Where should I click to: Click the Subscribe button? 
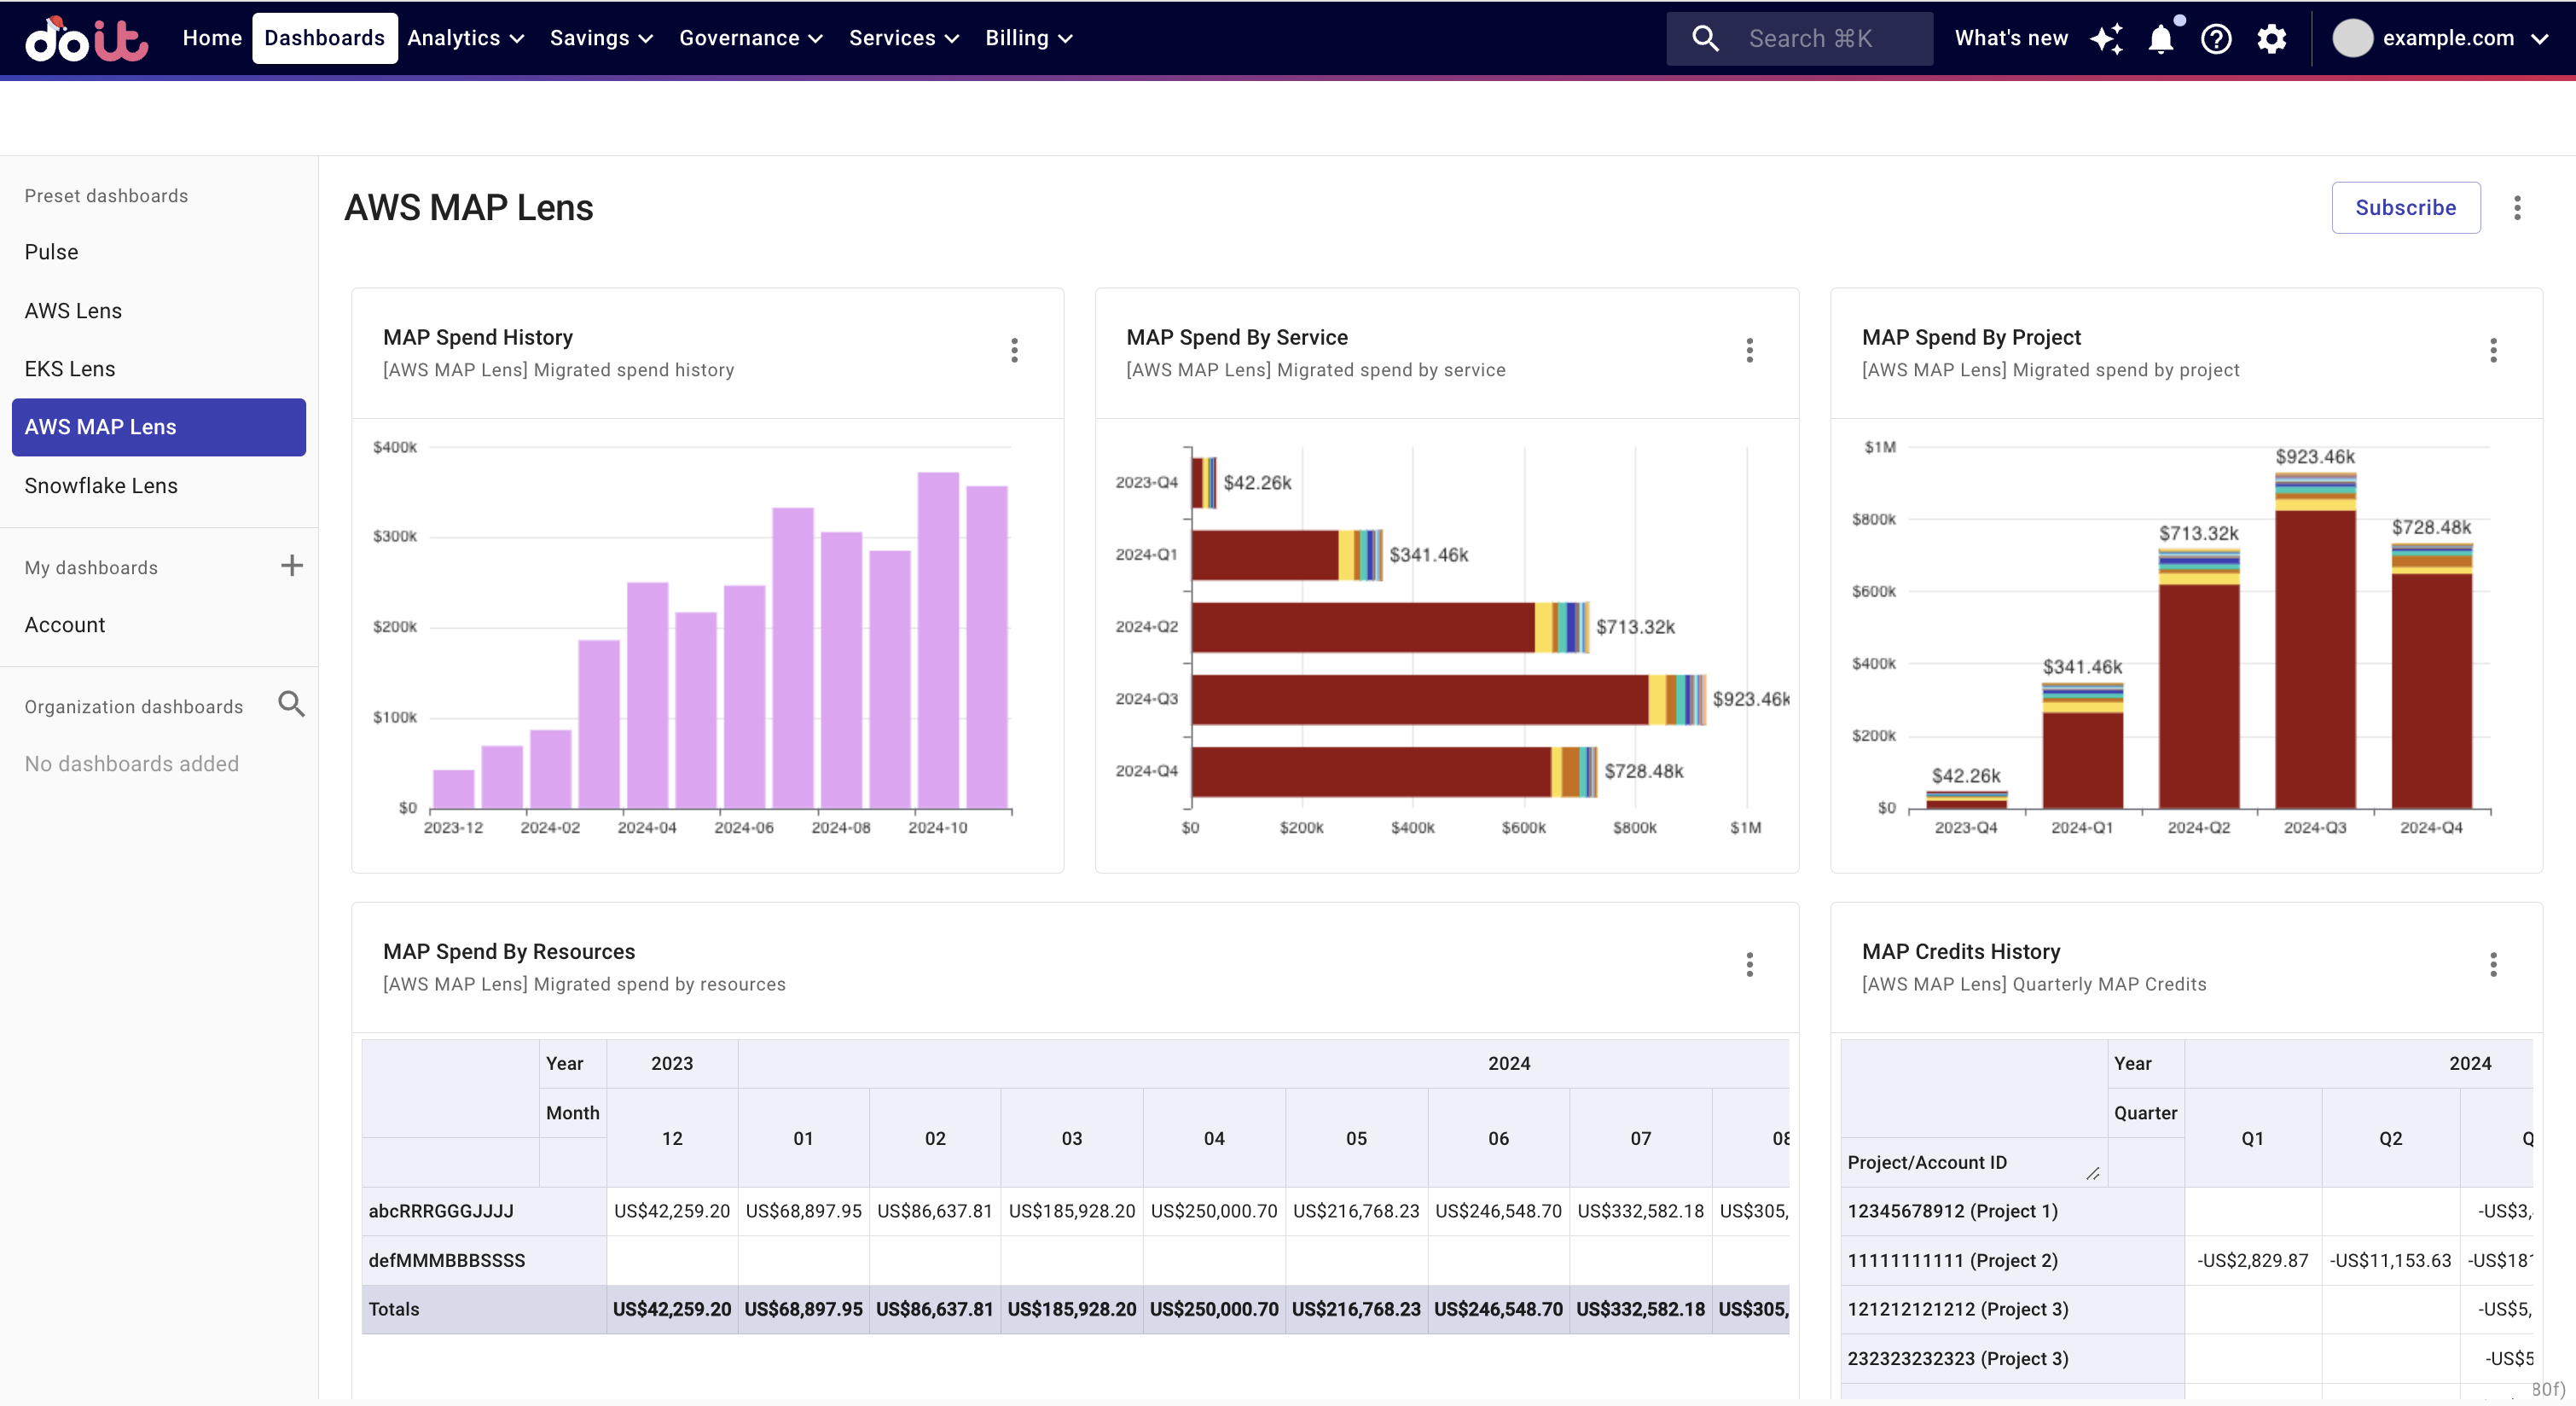pos(2405,208)
